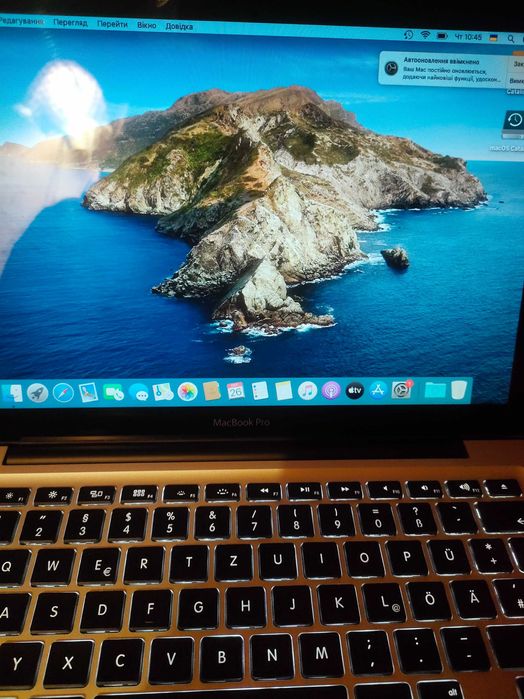Open System Preferences gear with badge
This screenshot has width=524, height=699.
click(402, 390)
